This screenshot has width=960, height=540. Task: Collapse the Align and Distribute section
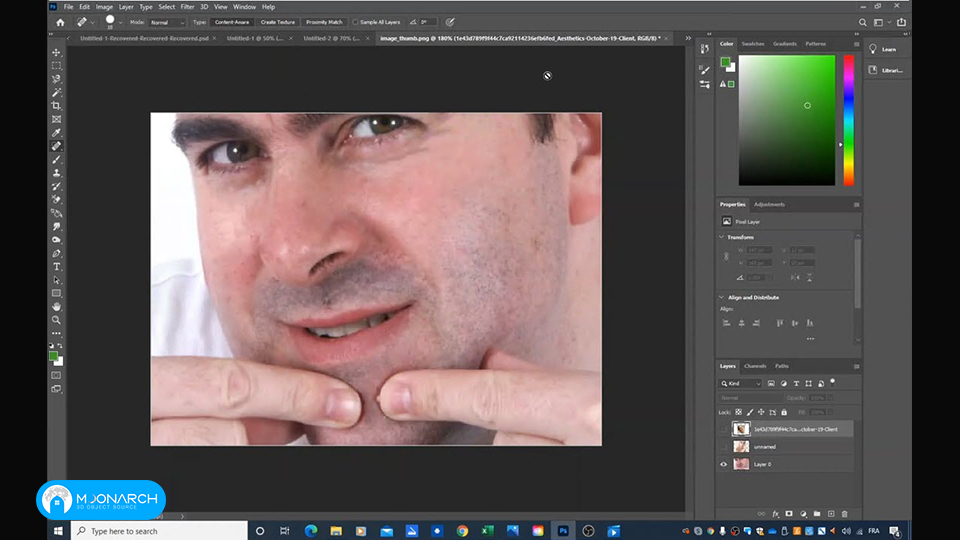coord(722,297)
